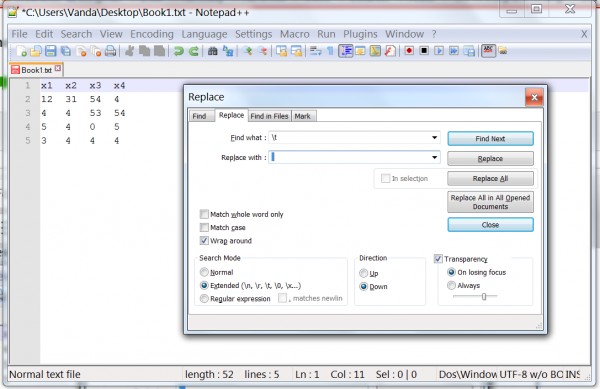Open the Find what dropdown arrow
This screenshot has width=600, height=389.
[434, 138]
